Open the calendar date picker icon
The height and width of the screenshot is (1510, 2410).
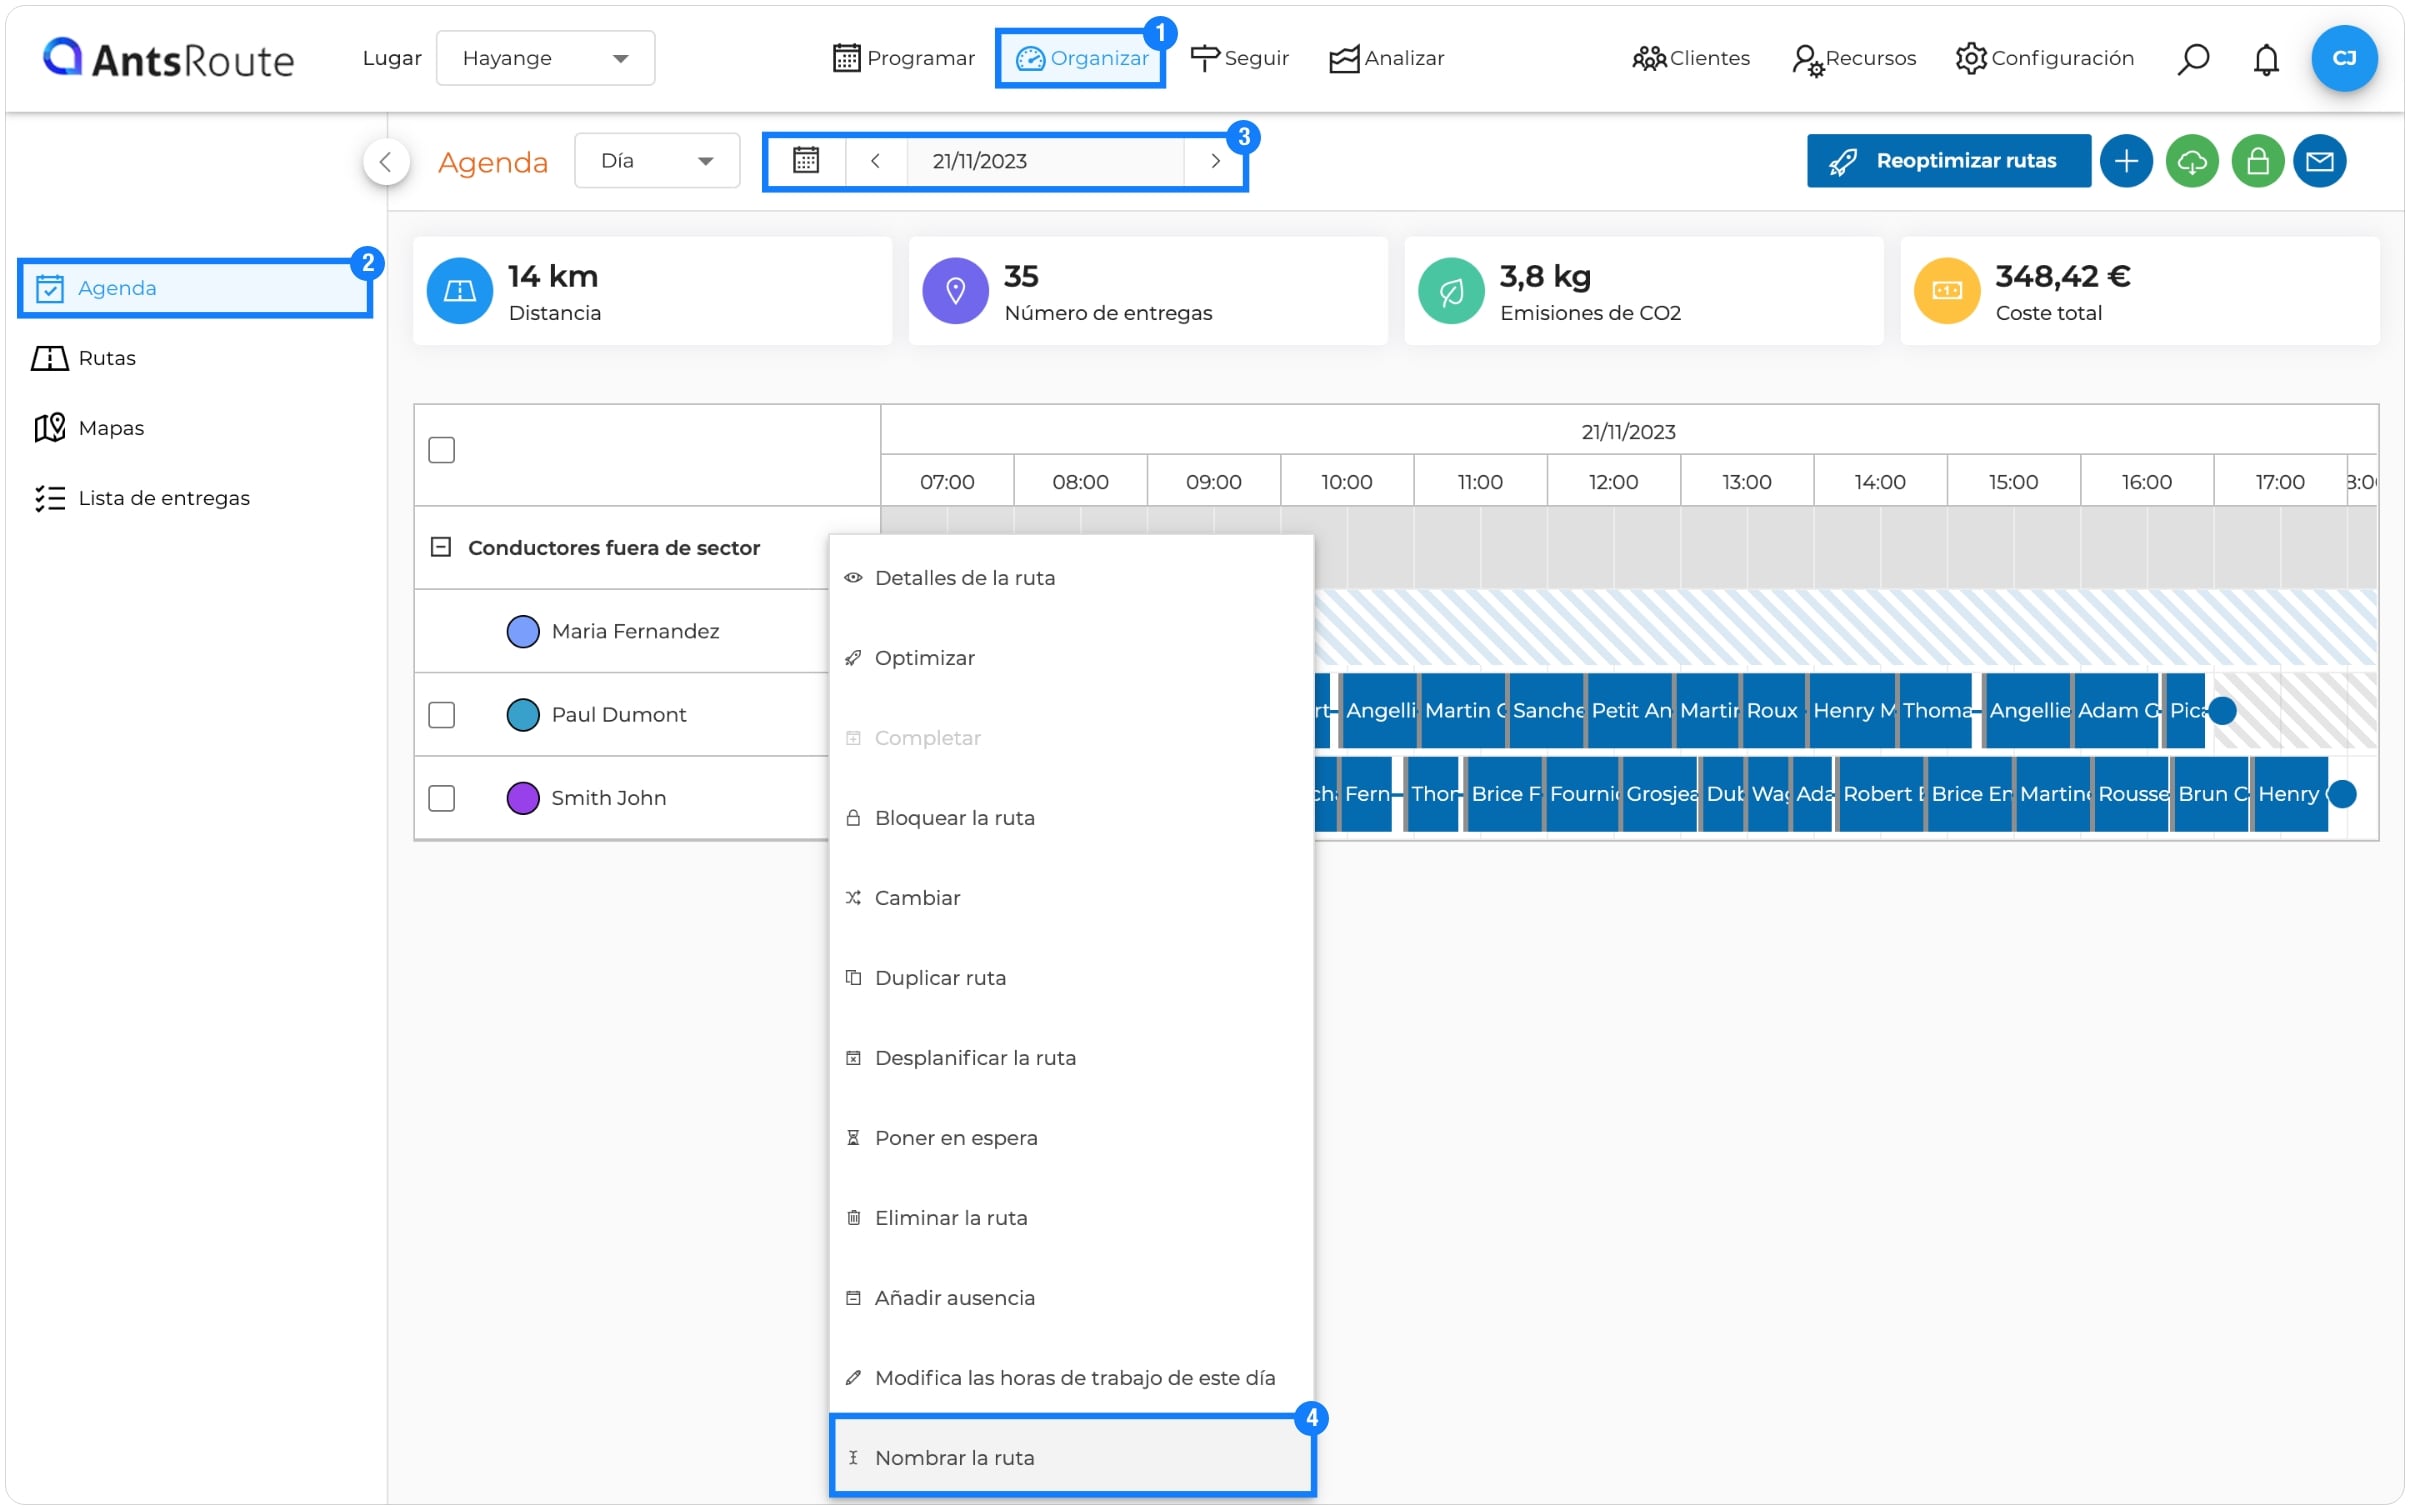[805, 161]
